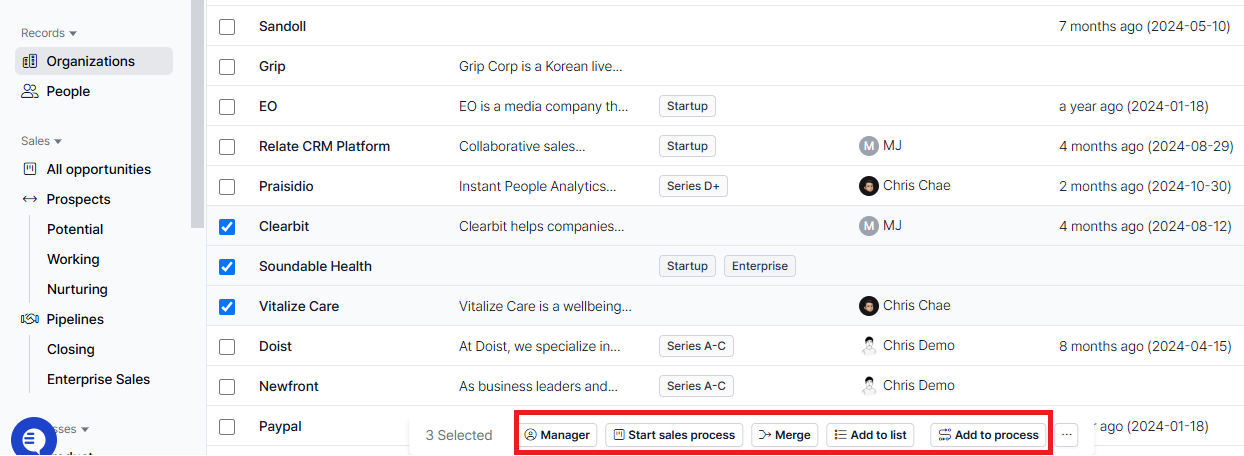Click the Add to process button
The height and width of the screenshot is (456, 1244).
[x=989, y=435]
